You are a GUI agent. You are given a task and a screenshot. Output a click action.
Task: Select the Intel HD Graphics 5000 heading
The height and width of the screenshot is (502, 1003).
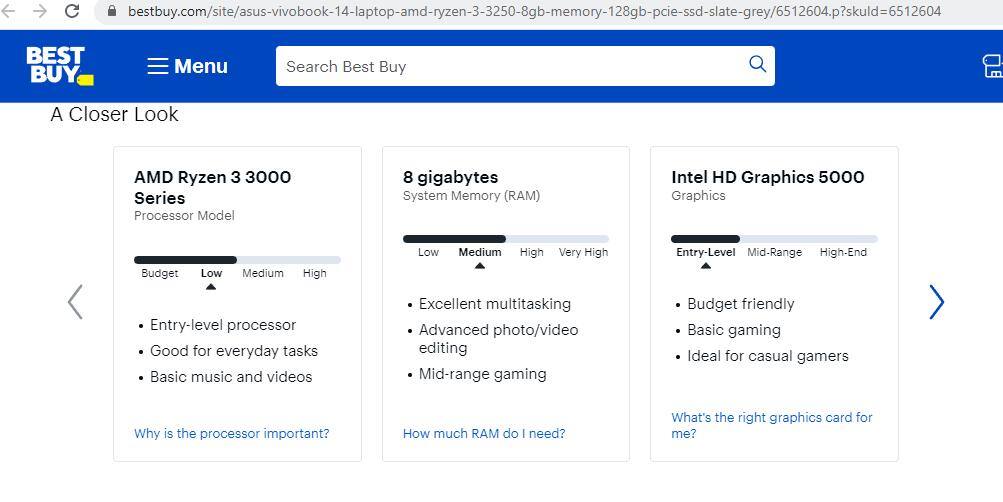point(767,177)
